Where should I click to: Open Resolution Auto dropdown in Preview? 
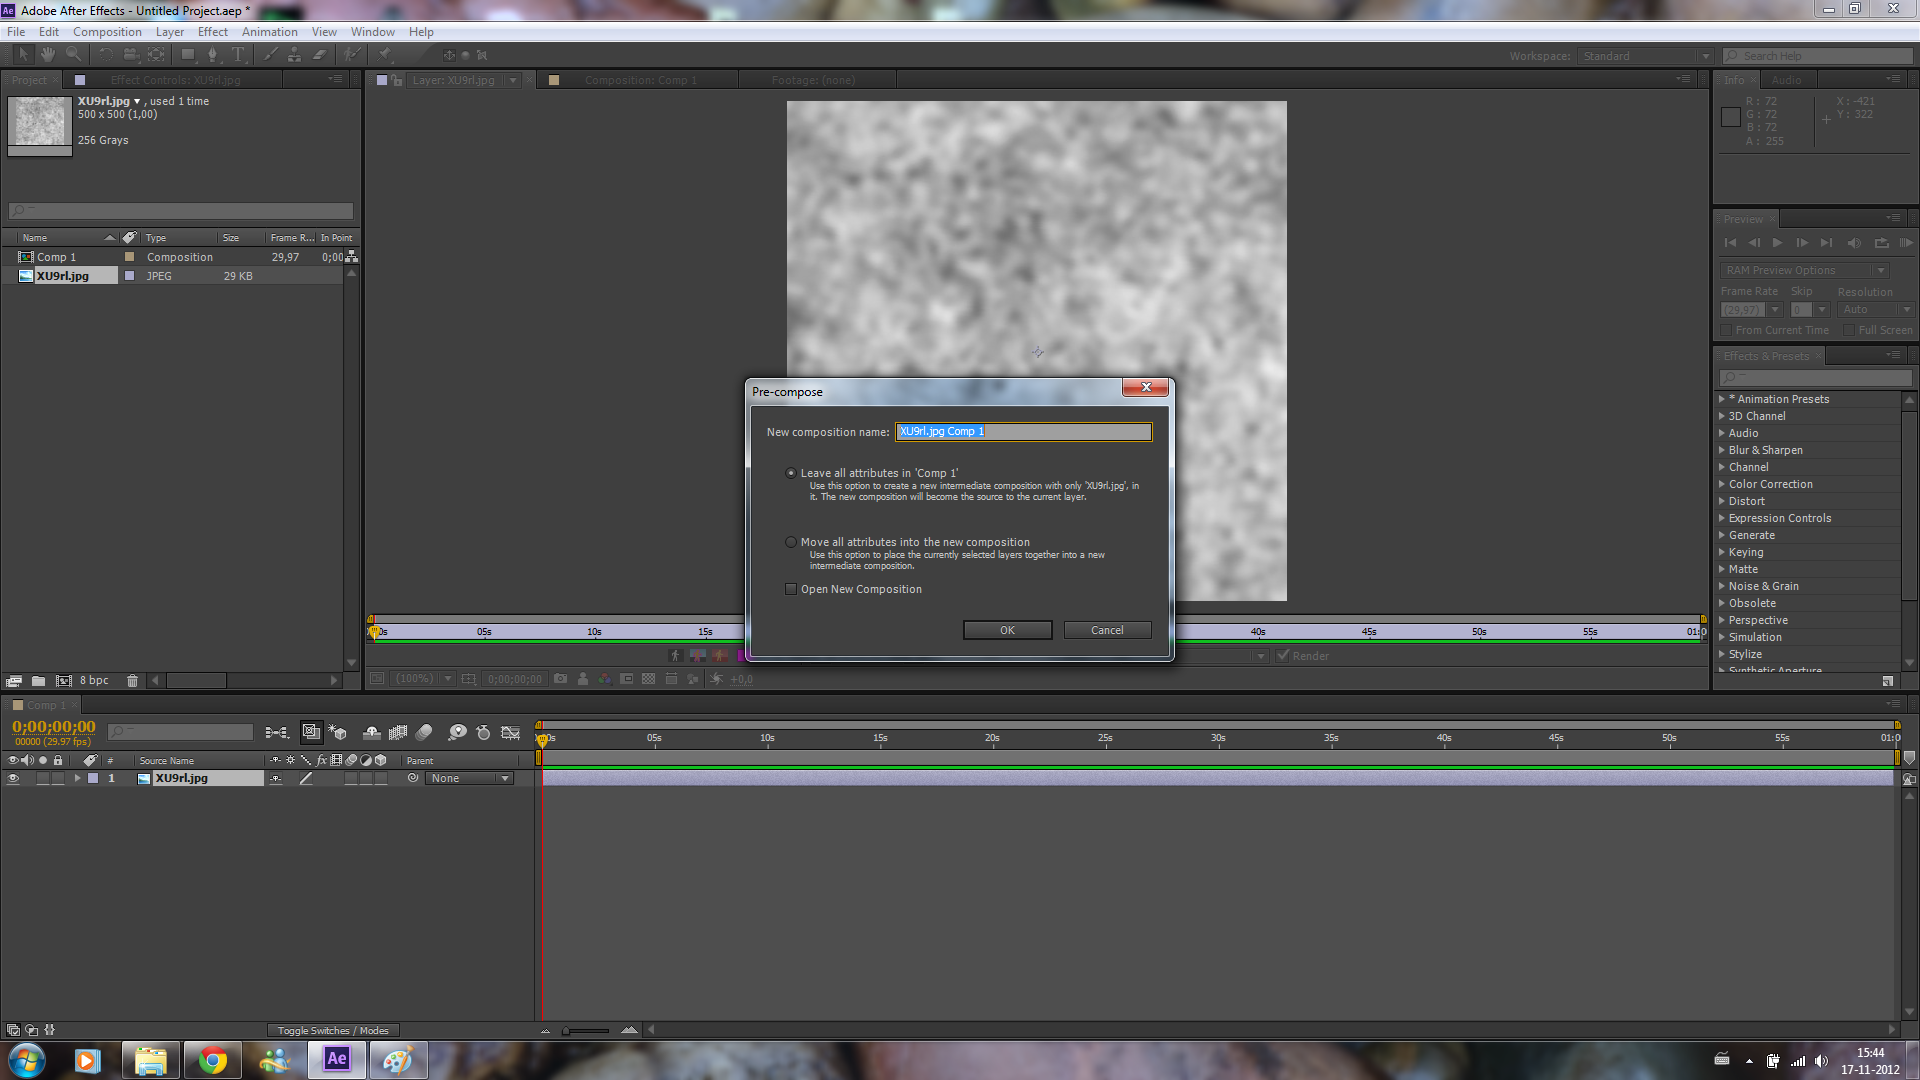tap(1876, 310)
